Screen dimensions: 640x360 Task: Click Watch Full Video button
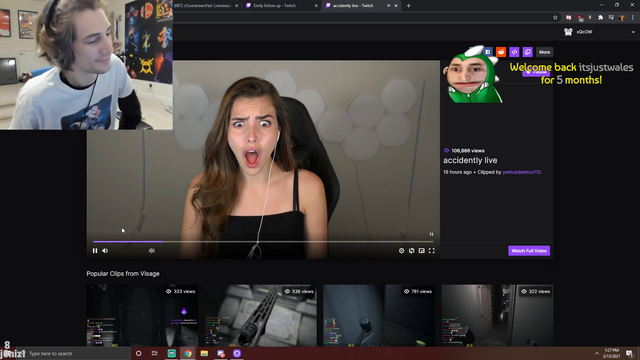(529, 251)
